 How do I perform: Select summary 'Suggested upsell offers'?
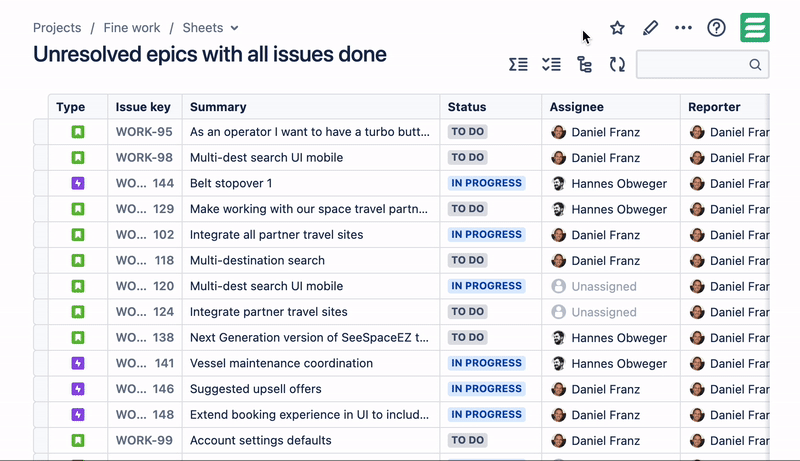pos(256,389)
